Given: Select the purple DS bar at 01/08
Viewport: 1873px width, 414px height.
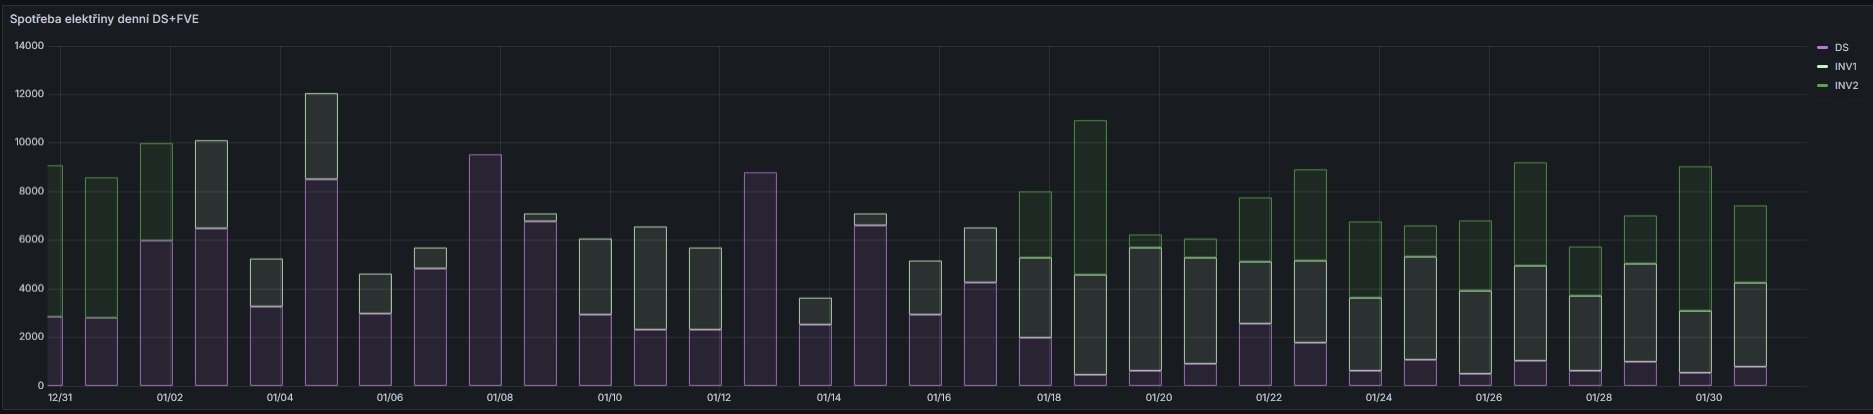Looking at the screenshot, I should (485, 270).
